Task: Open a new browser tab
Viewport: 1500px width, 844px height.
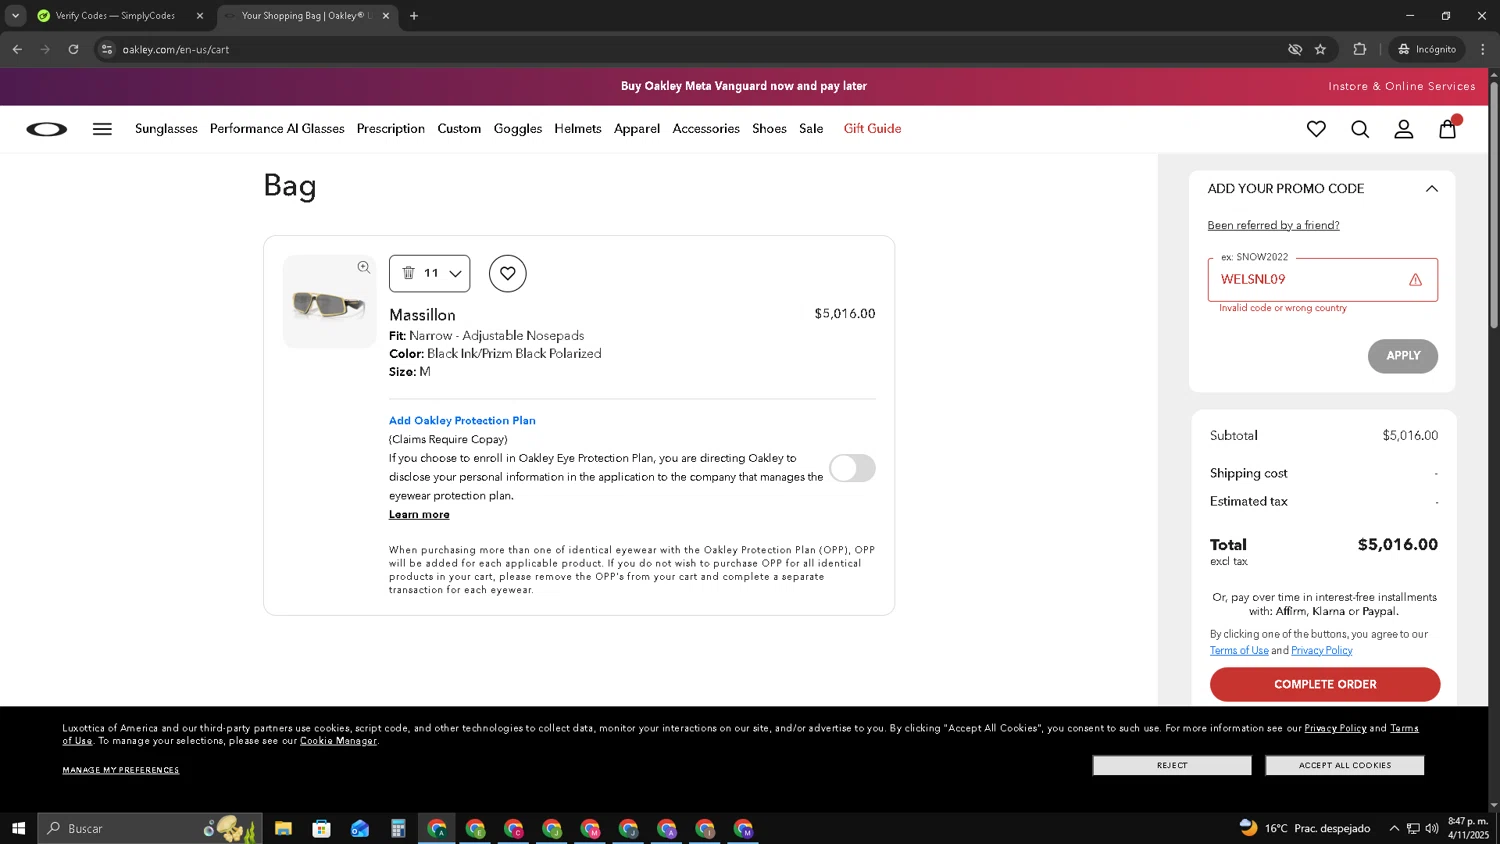Action: (414, 16)
